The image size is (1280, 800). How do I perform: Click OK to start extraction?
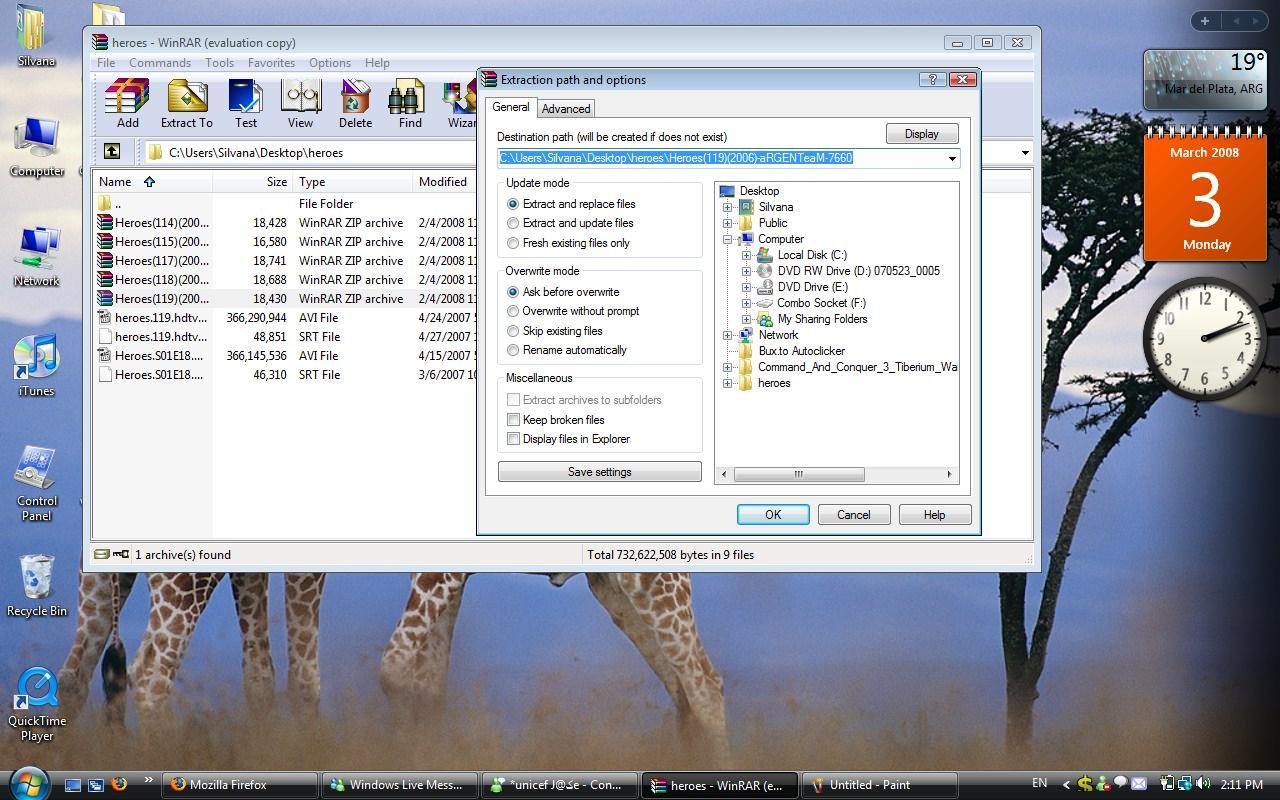(x=773, y=515)
